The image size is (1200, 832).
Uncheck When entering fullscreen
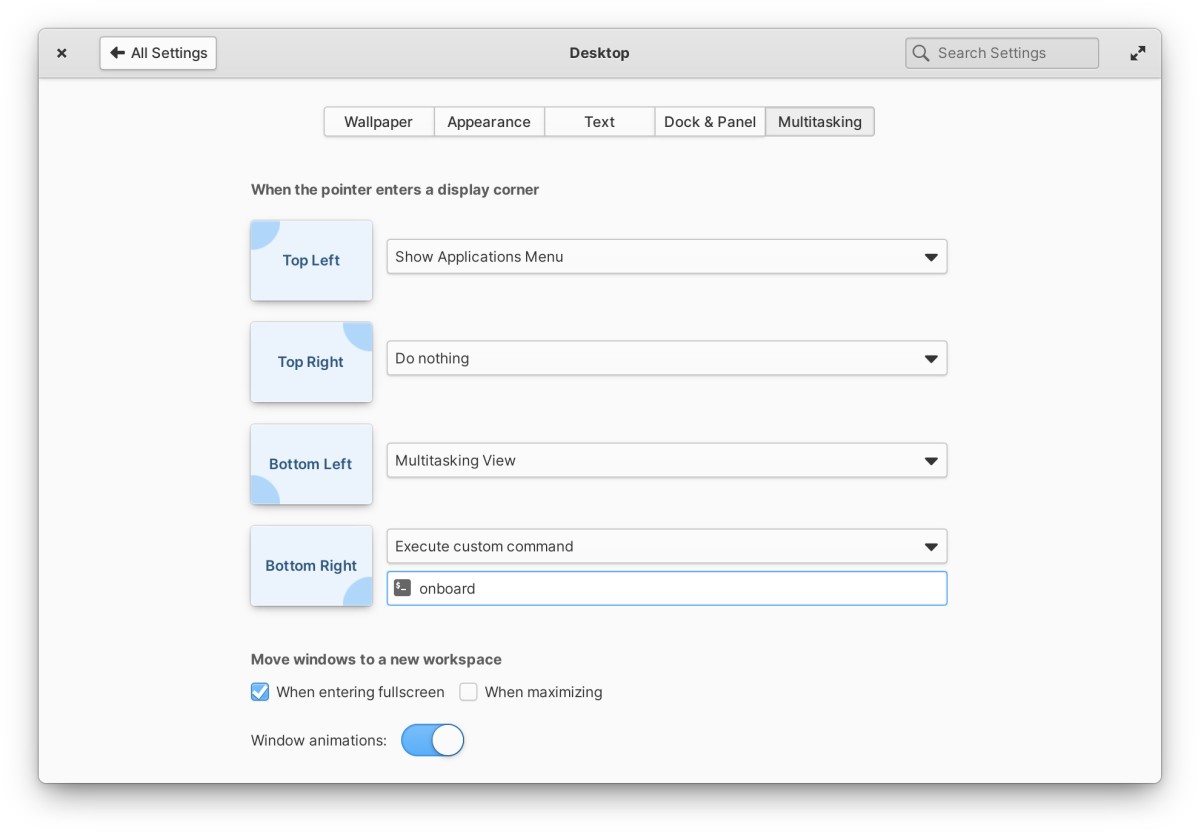point(260,691)
